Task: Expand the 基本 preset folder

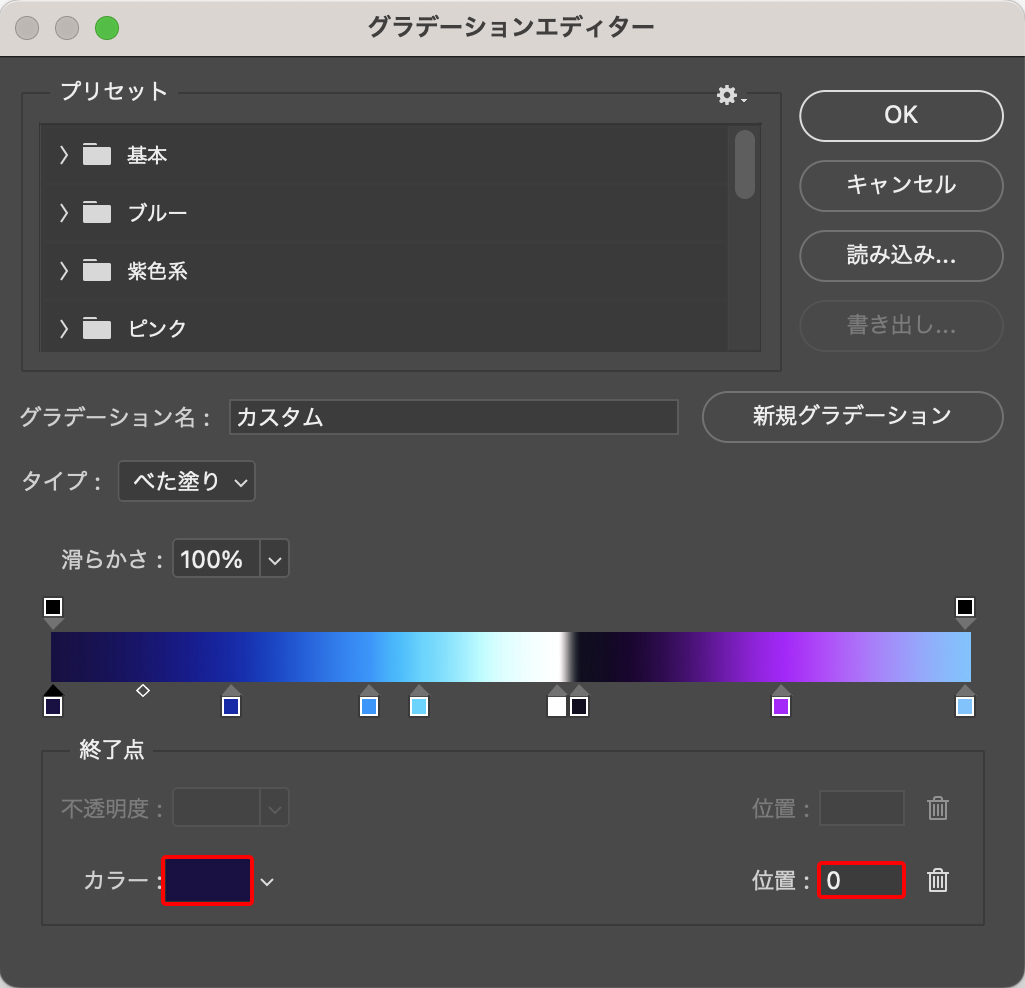Action: (65, 155)
